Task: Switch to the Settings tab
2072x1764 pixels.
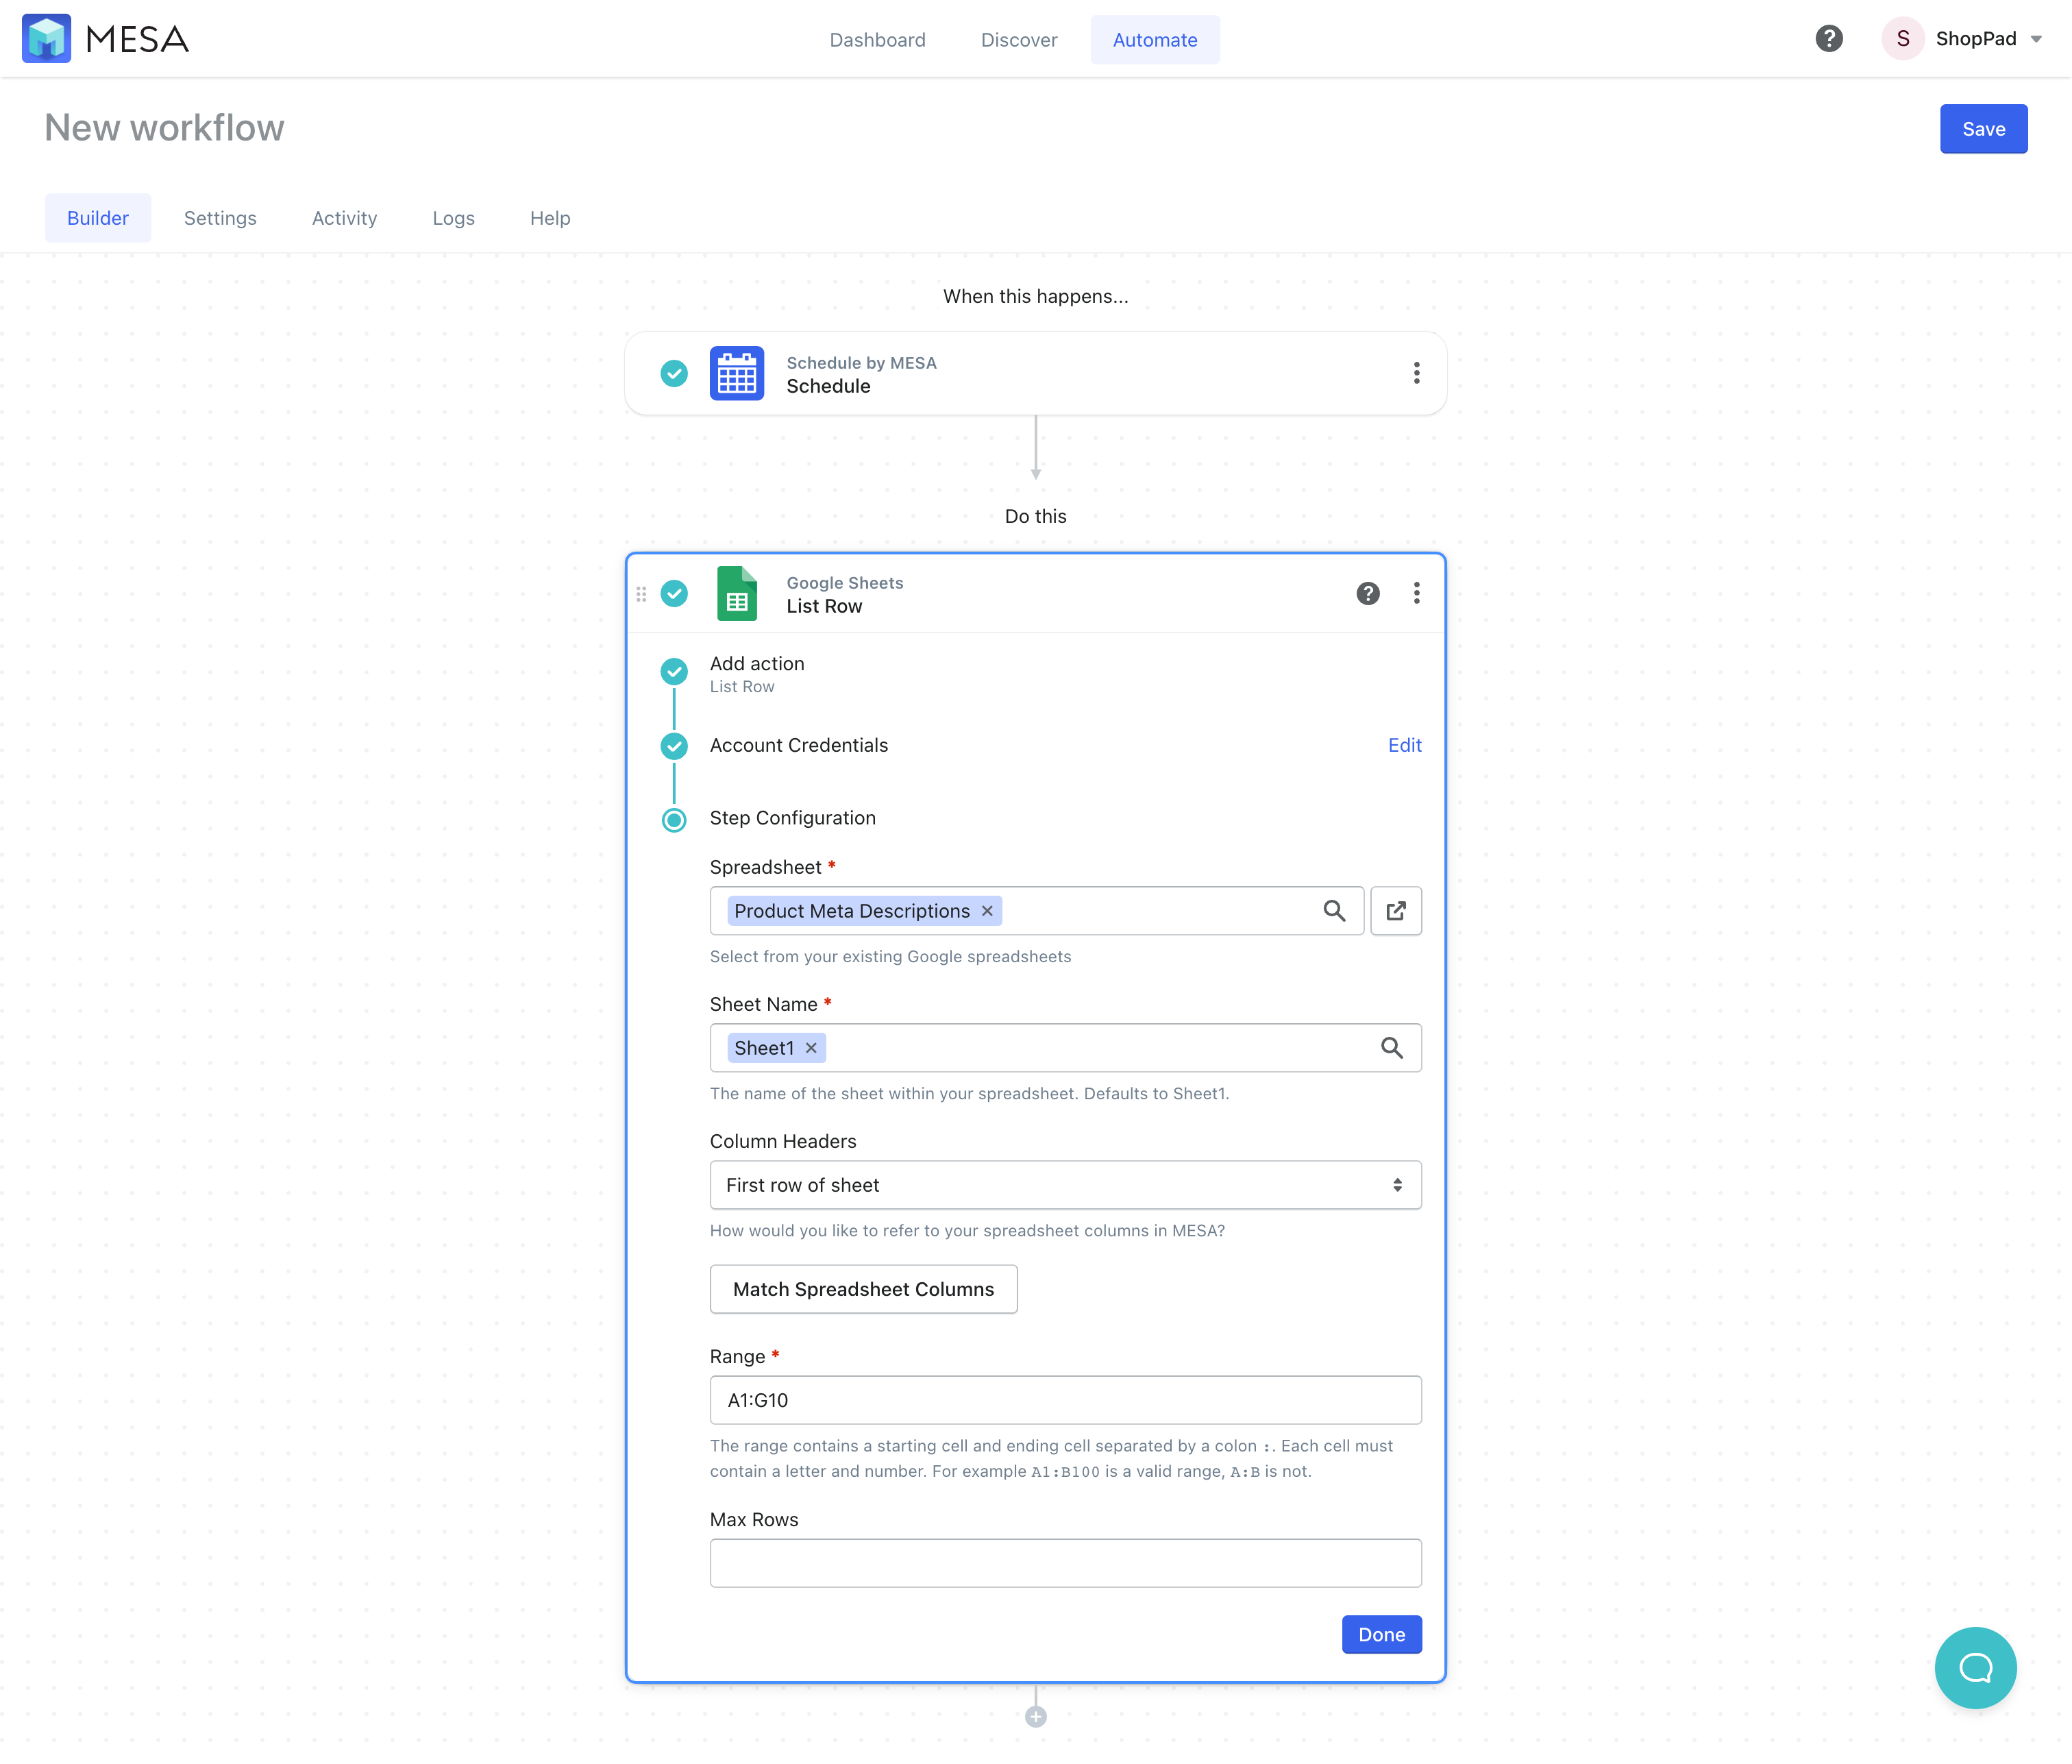Action: (x=220, y=218)
